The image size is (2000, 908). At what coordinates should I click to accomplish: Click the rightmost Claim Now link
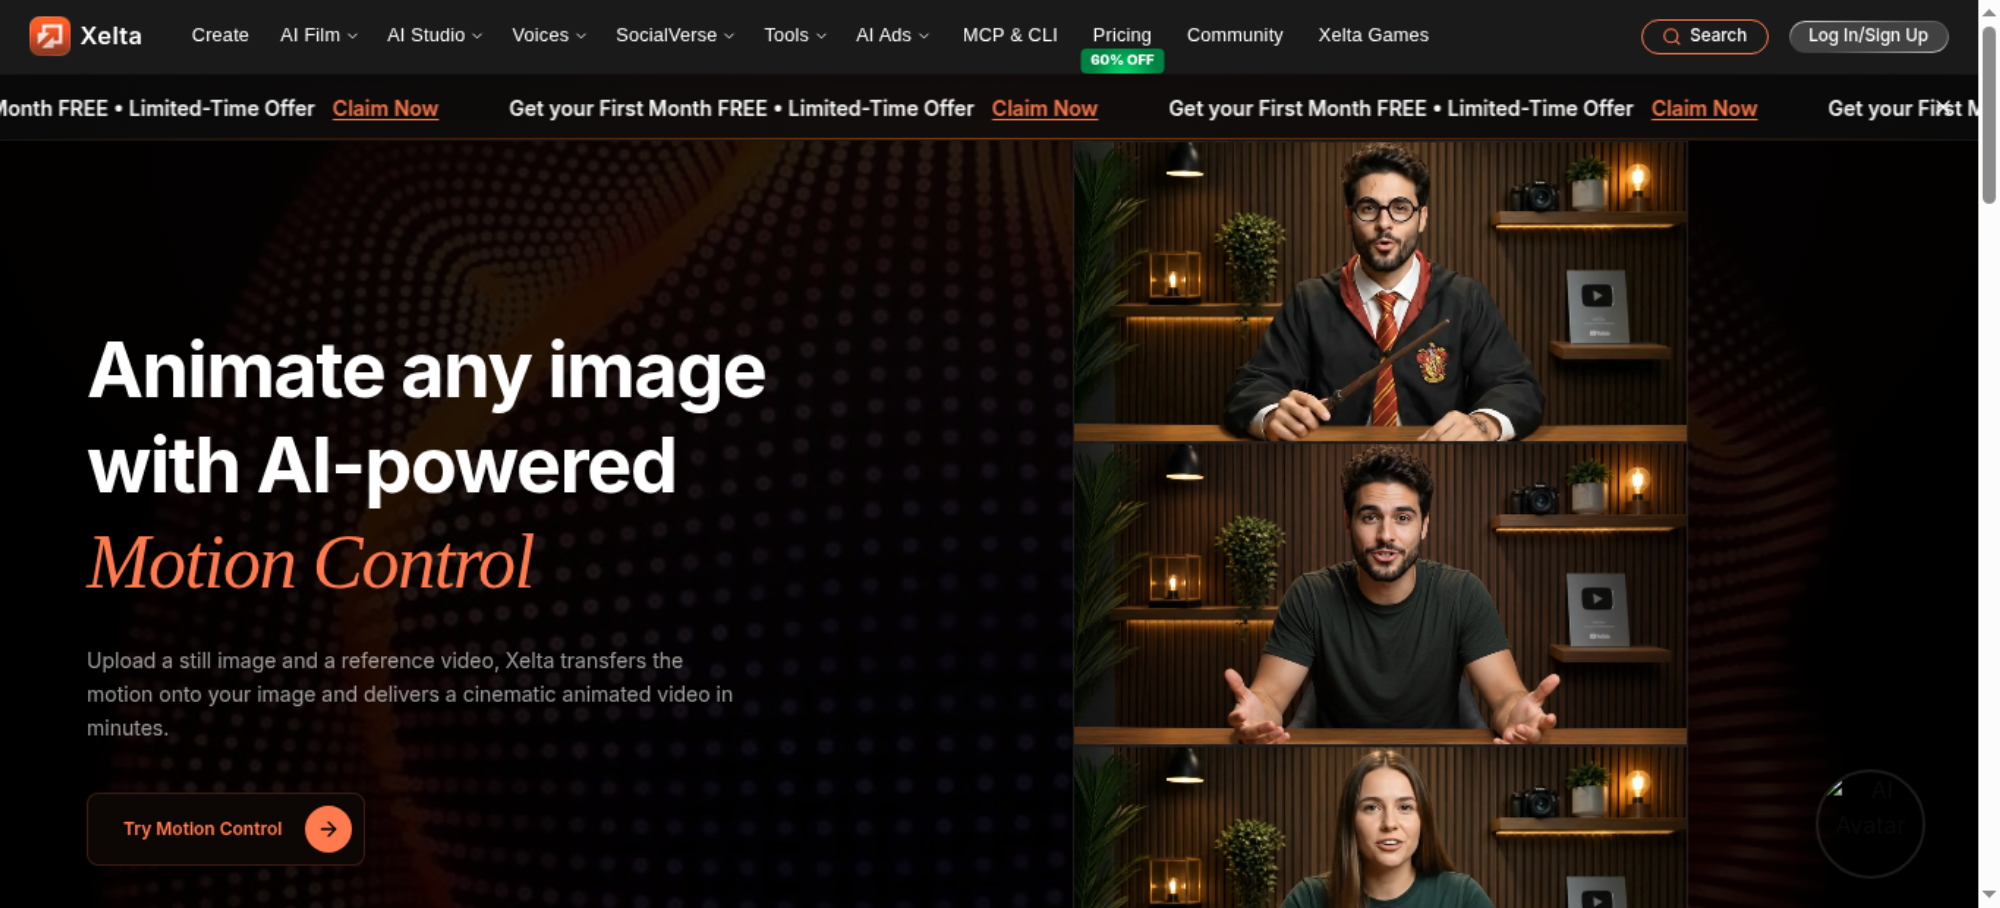click(1704, 108)
